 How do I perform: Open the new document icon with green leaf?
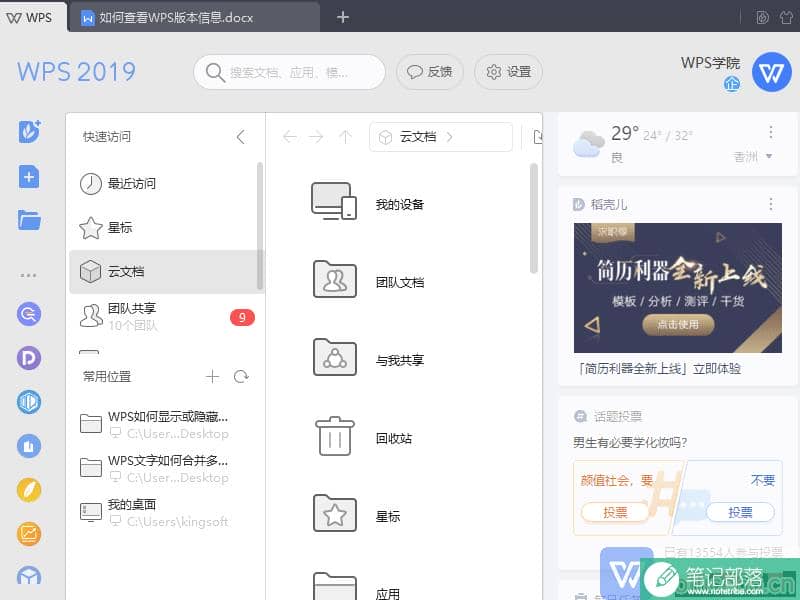click(x=30, y=132)
